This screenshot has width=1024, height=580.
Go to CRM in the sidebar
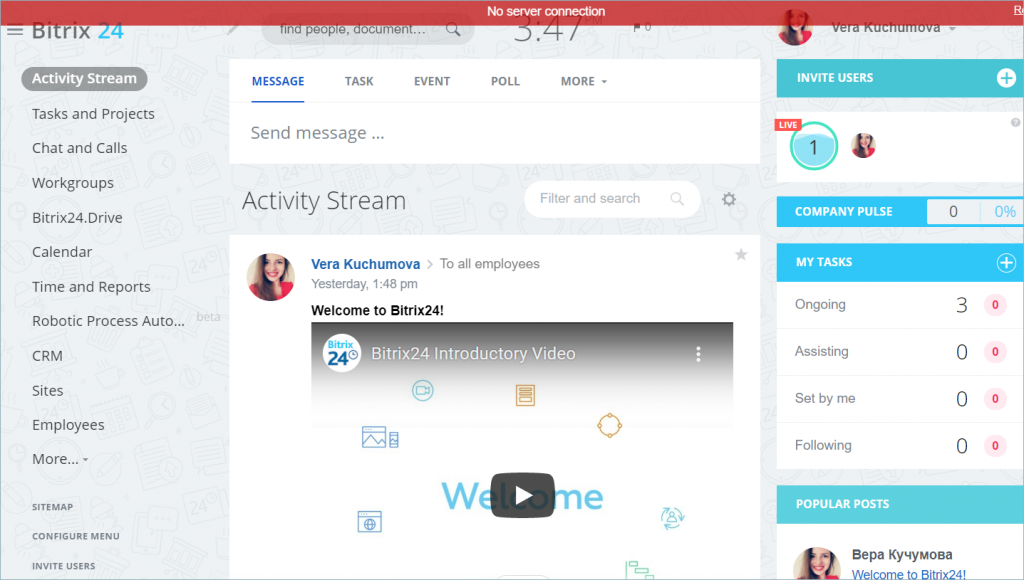click(47, 356)
